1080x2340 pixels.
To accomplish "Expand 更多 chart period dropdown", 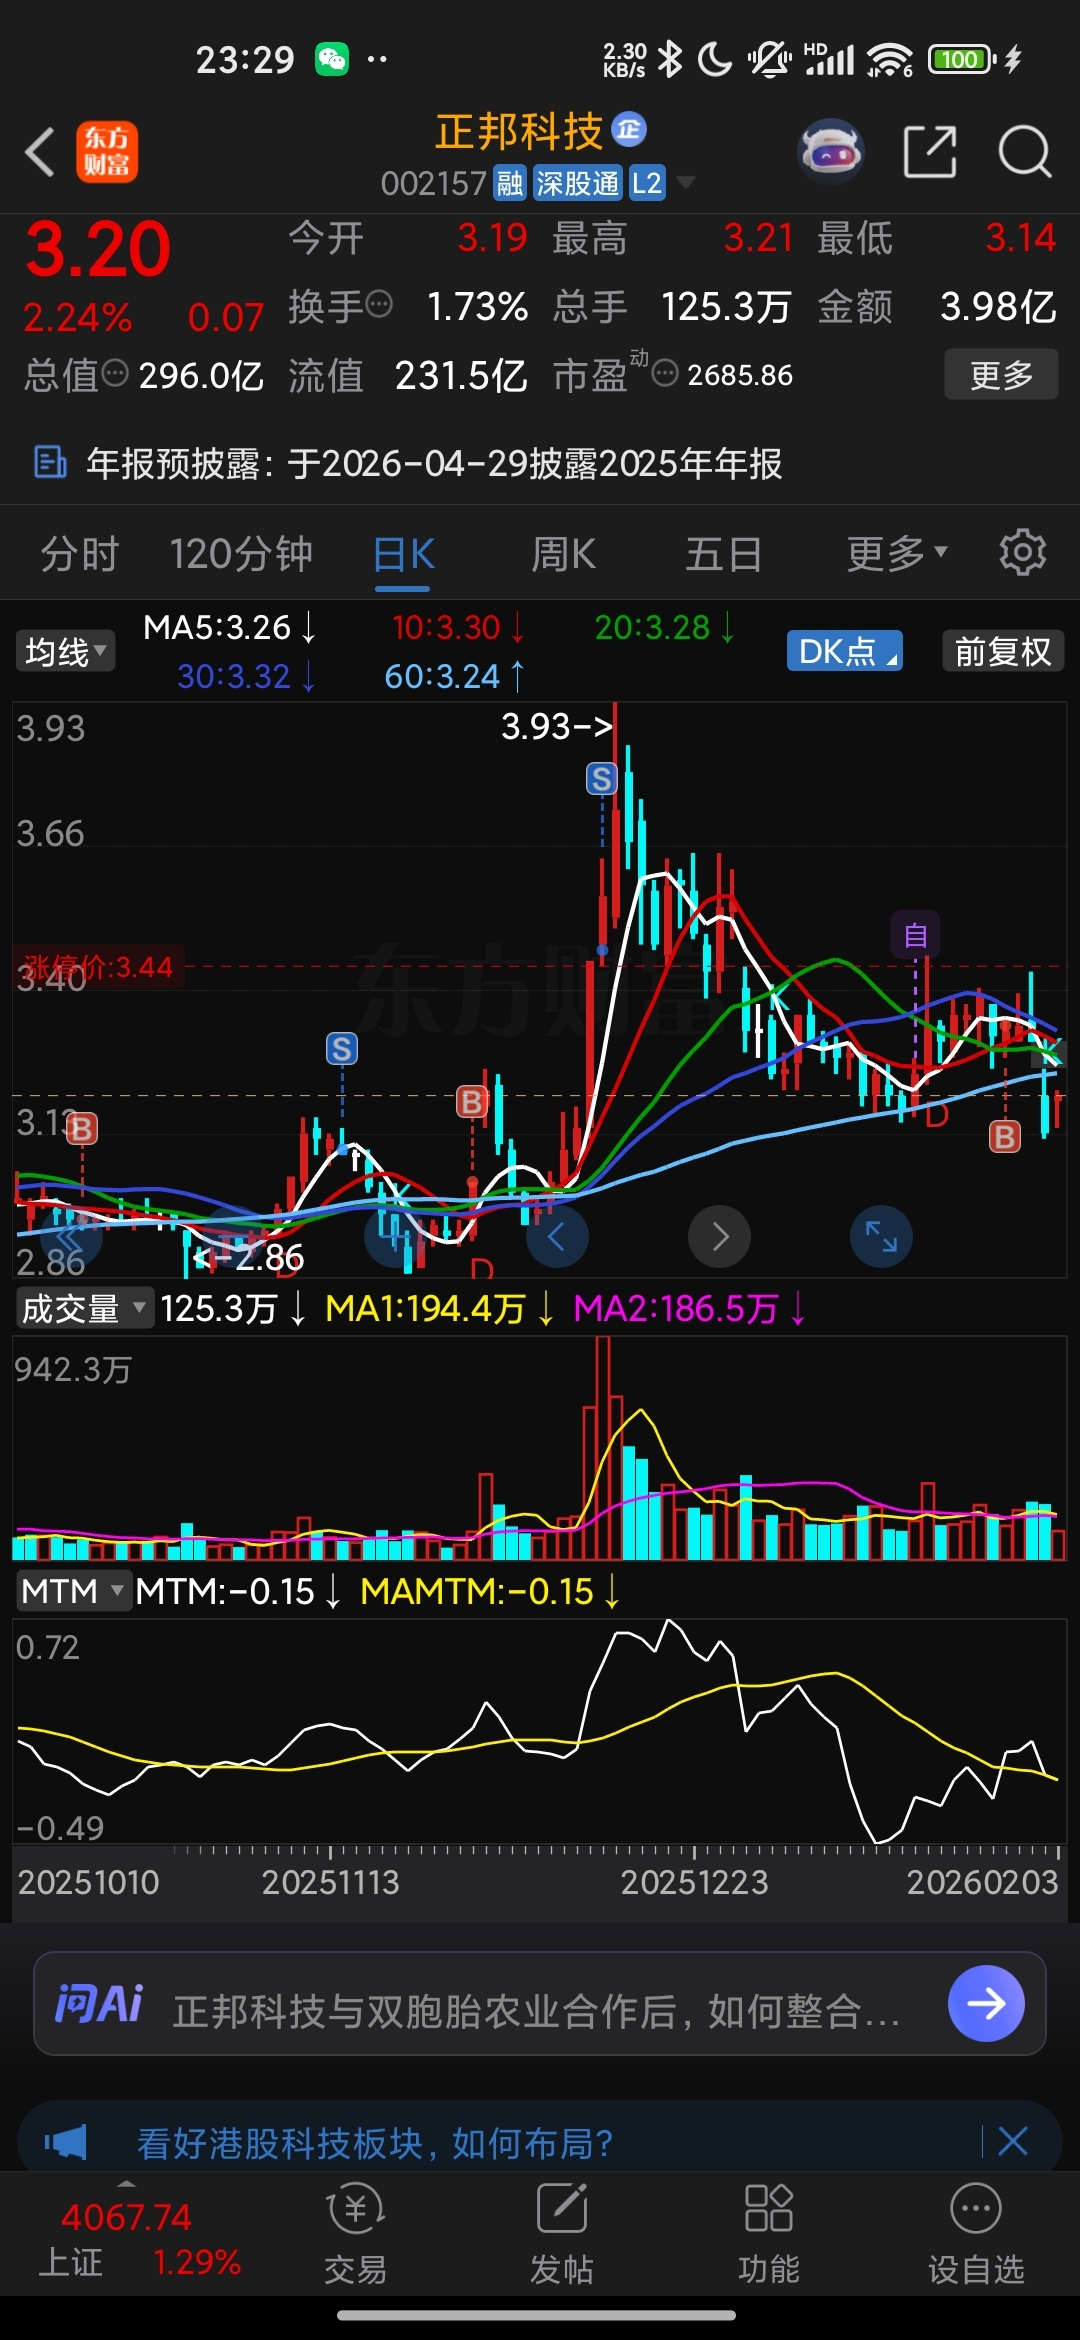I will (897, 554).
